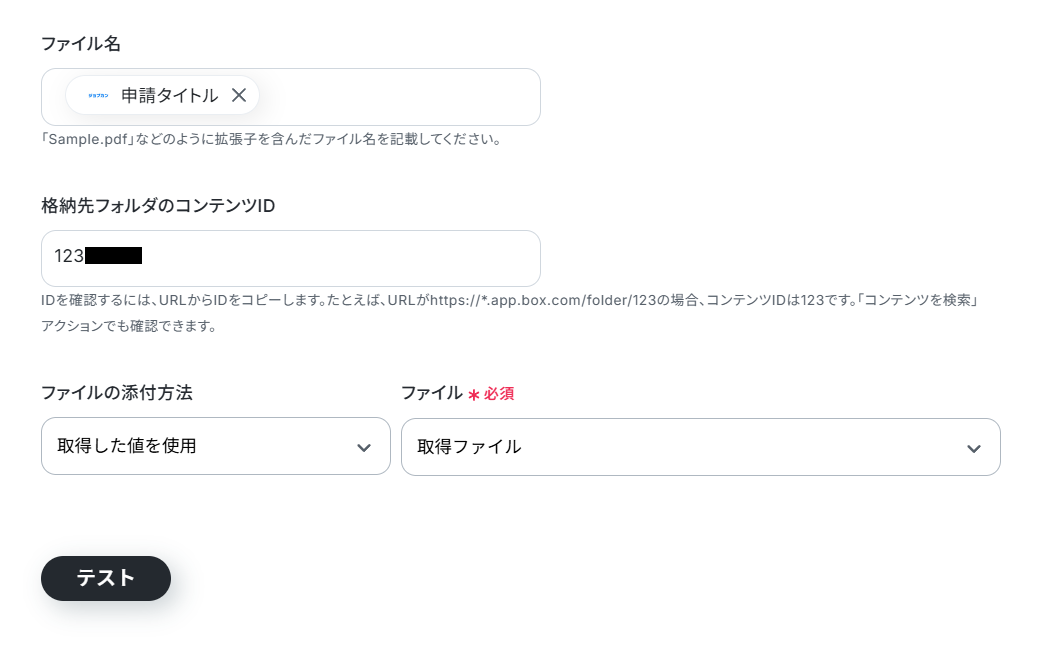Open the 取得ファイル dropdown
Screen dimensions: 1052x650
pyautogui.click(x=700, y=447)
